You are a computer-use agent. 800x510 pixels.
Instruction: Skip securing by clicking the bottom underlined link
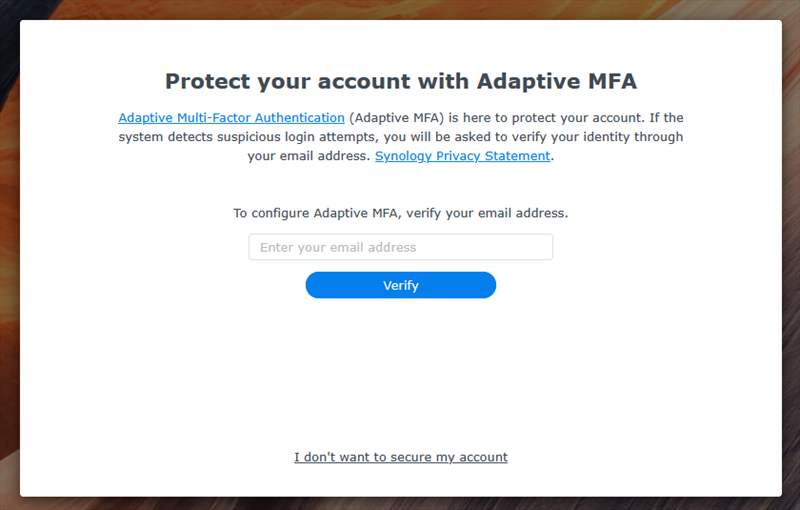pyautogui.click(x=401, y=457)
